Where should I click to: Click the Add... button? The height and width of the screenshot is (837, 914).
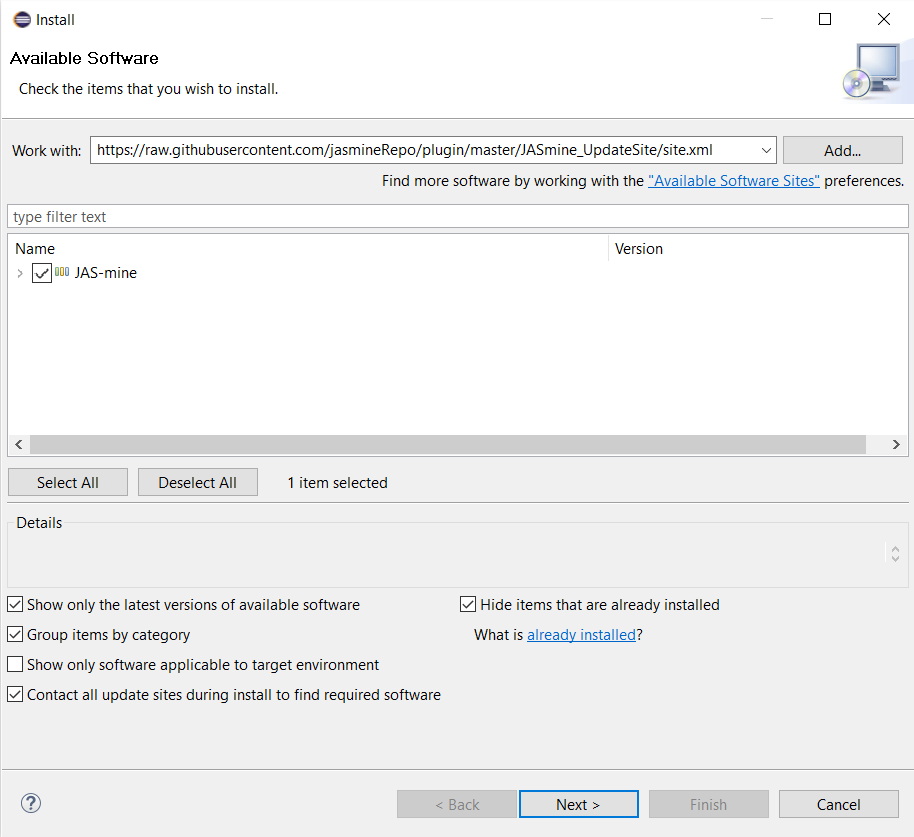coord(842,151)
